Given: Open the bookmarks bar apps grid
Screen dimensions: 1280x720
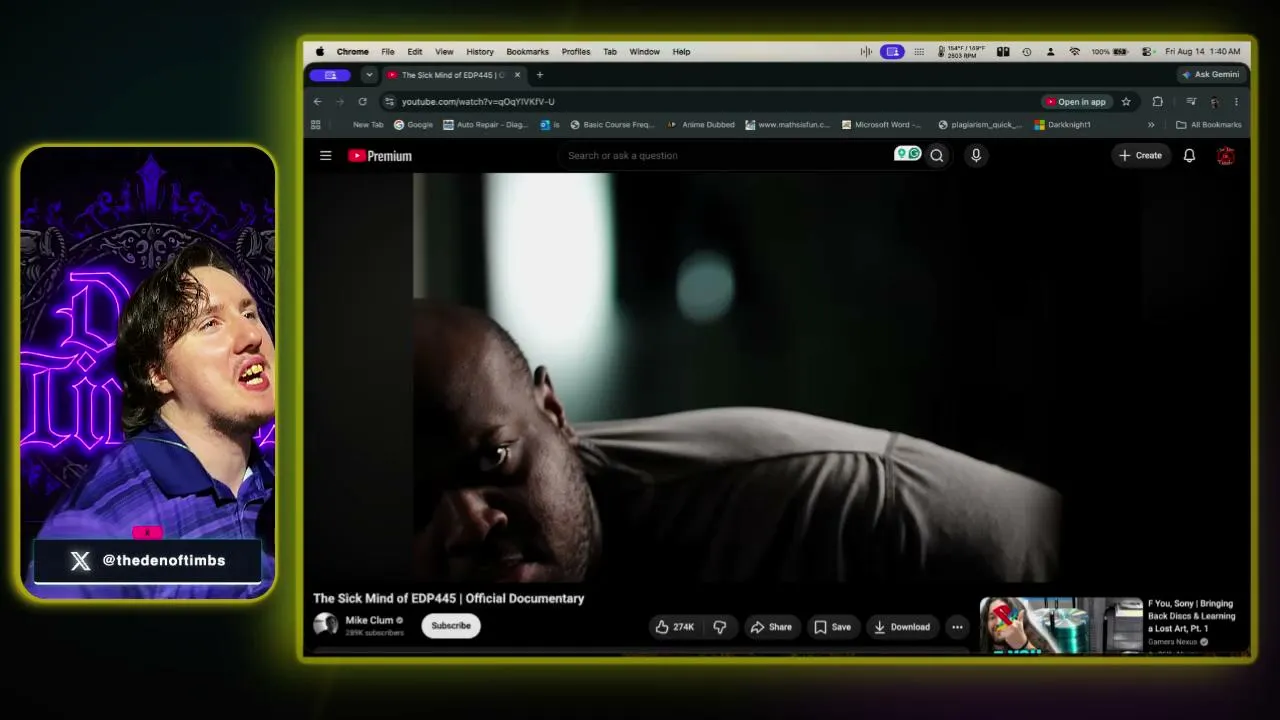Looking at the screenshot, I should point(316,125).
